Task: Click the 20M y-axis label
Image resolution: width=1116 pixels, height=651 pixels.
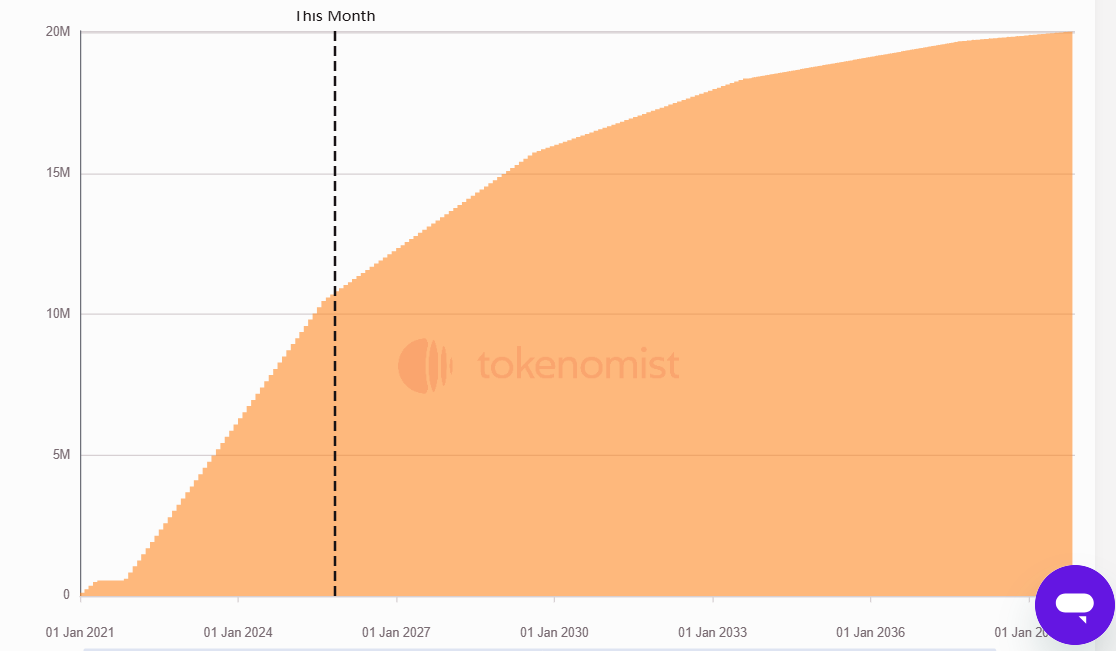Action: click(x=58, y=32)
